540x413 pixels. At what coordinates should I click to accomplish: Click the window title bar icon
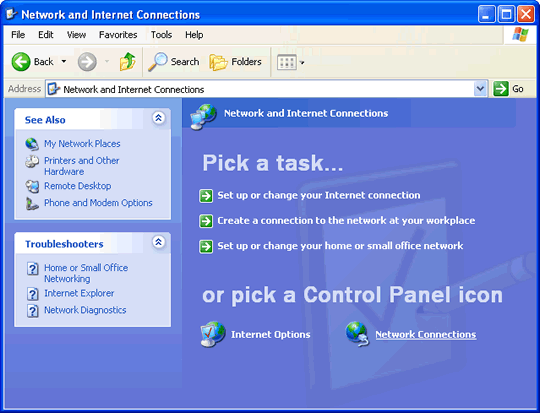coord(12,14)
